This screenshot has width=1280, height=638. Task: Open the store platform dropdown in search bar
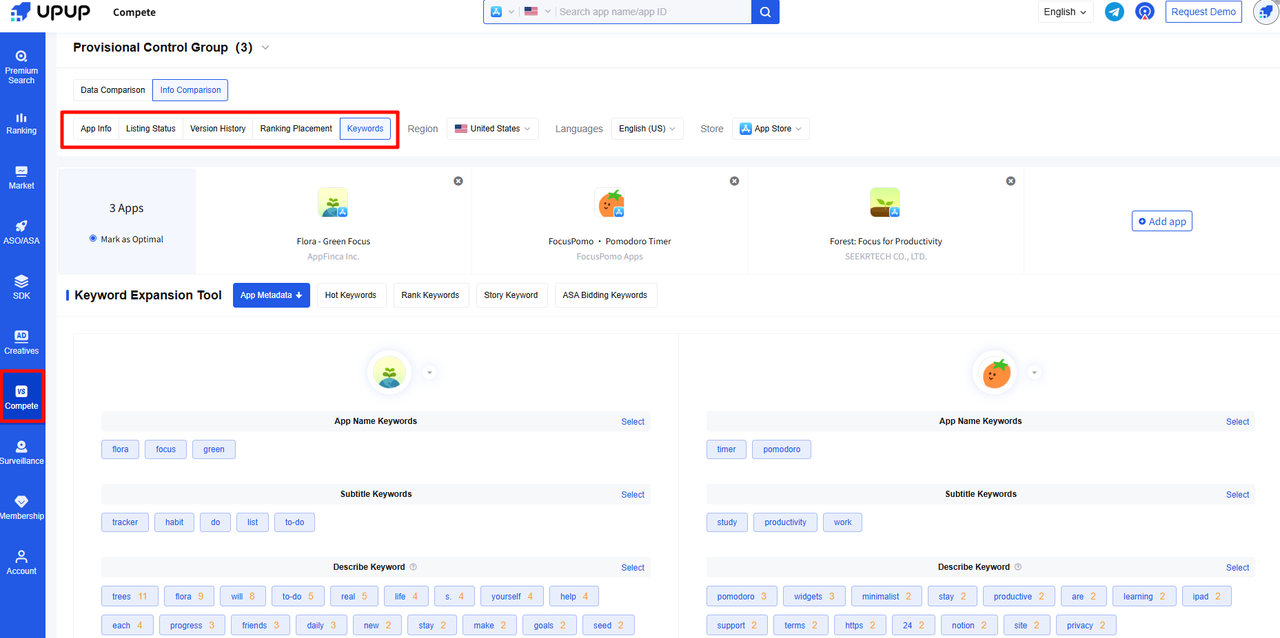coord(503,12)
